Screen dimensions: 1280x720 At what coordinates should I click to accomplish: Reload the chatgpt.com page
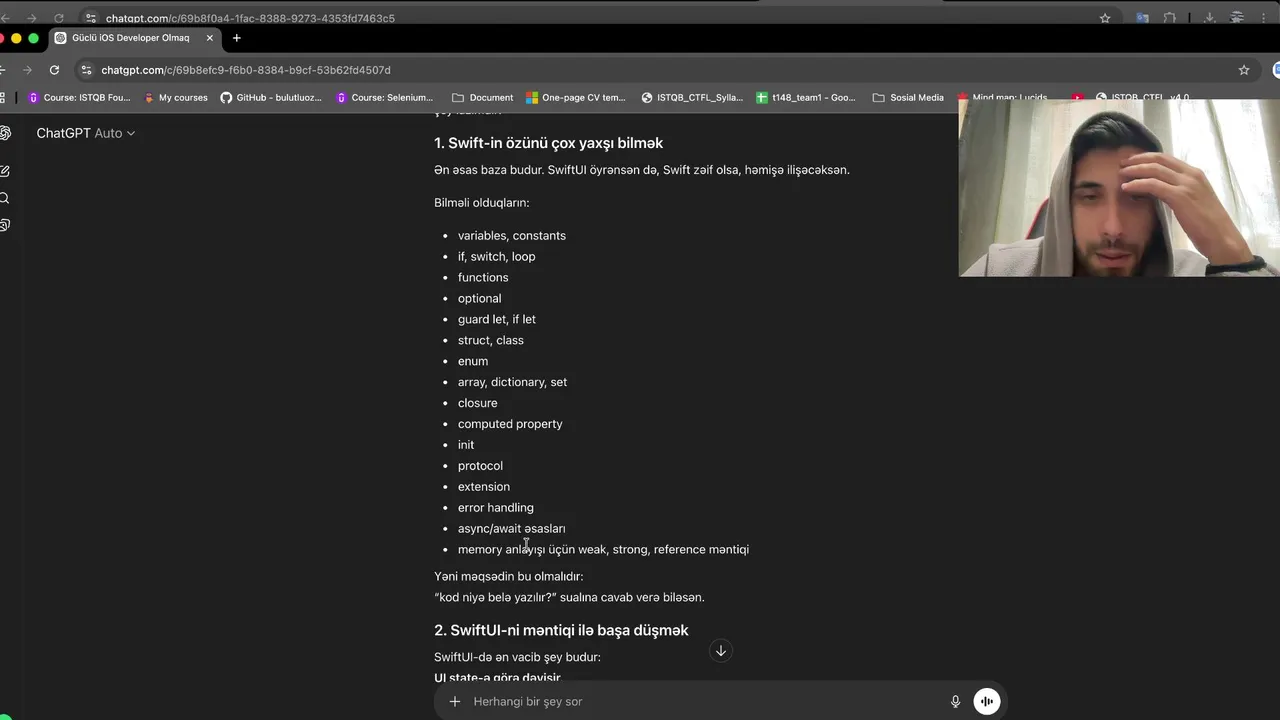point(54,70)
